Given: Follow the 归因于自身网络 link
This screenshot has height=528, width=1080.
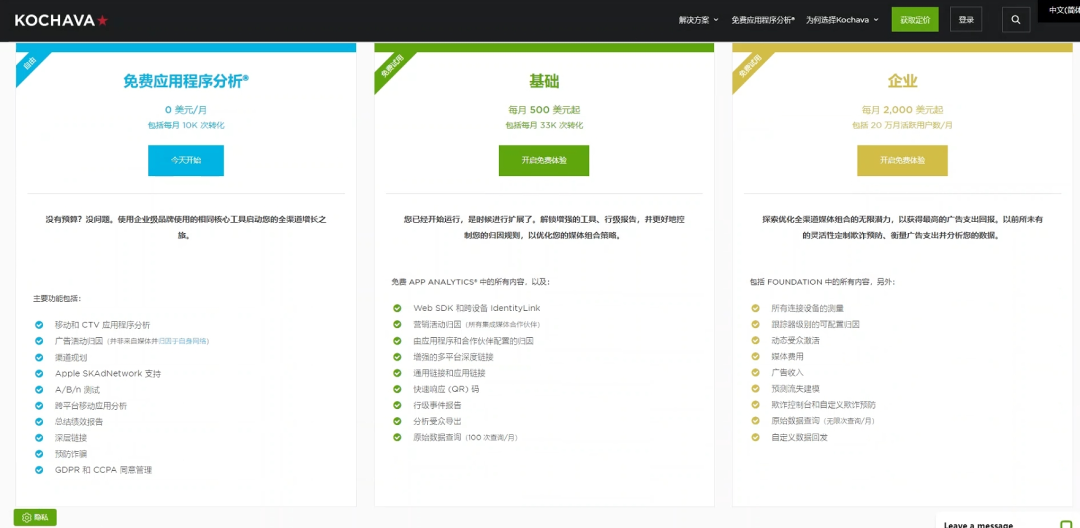Looking at the screenshot, I should pyautogui.click(x=184, y=341).
